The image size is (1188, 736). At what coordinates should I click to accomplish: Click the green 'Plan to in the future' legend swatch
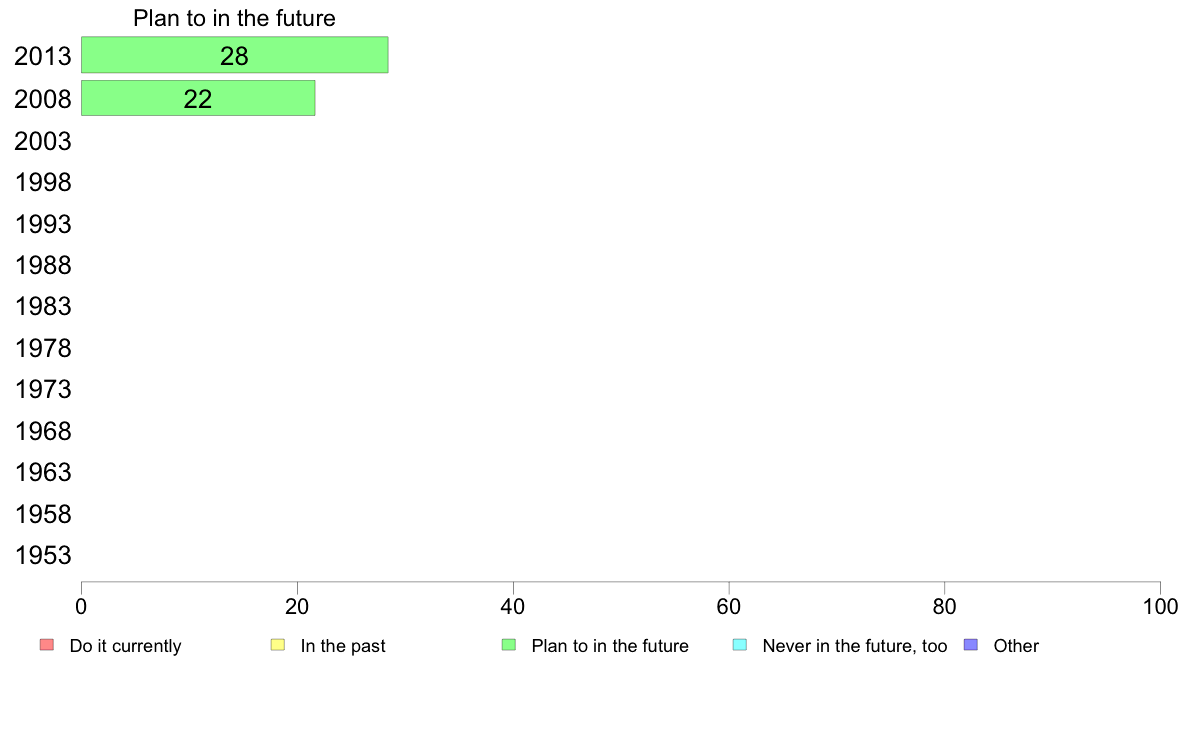click(509, 645)
